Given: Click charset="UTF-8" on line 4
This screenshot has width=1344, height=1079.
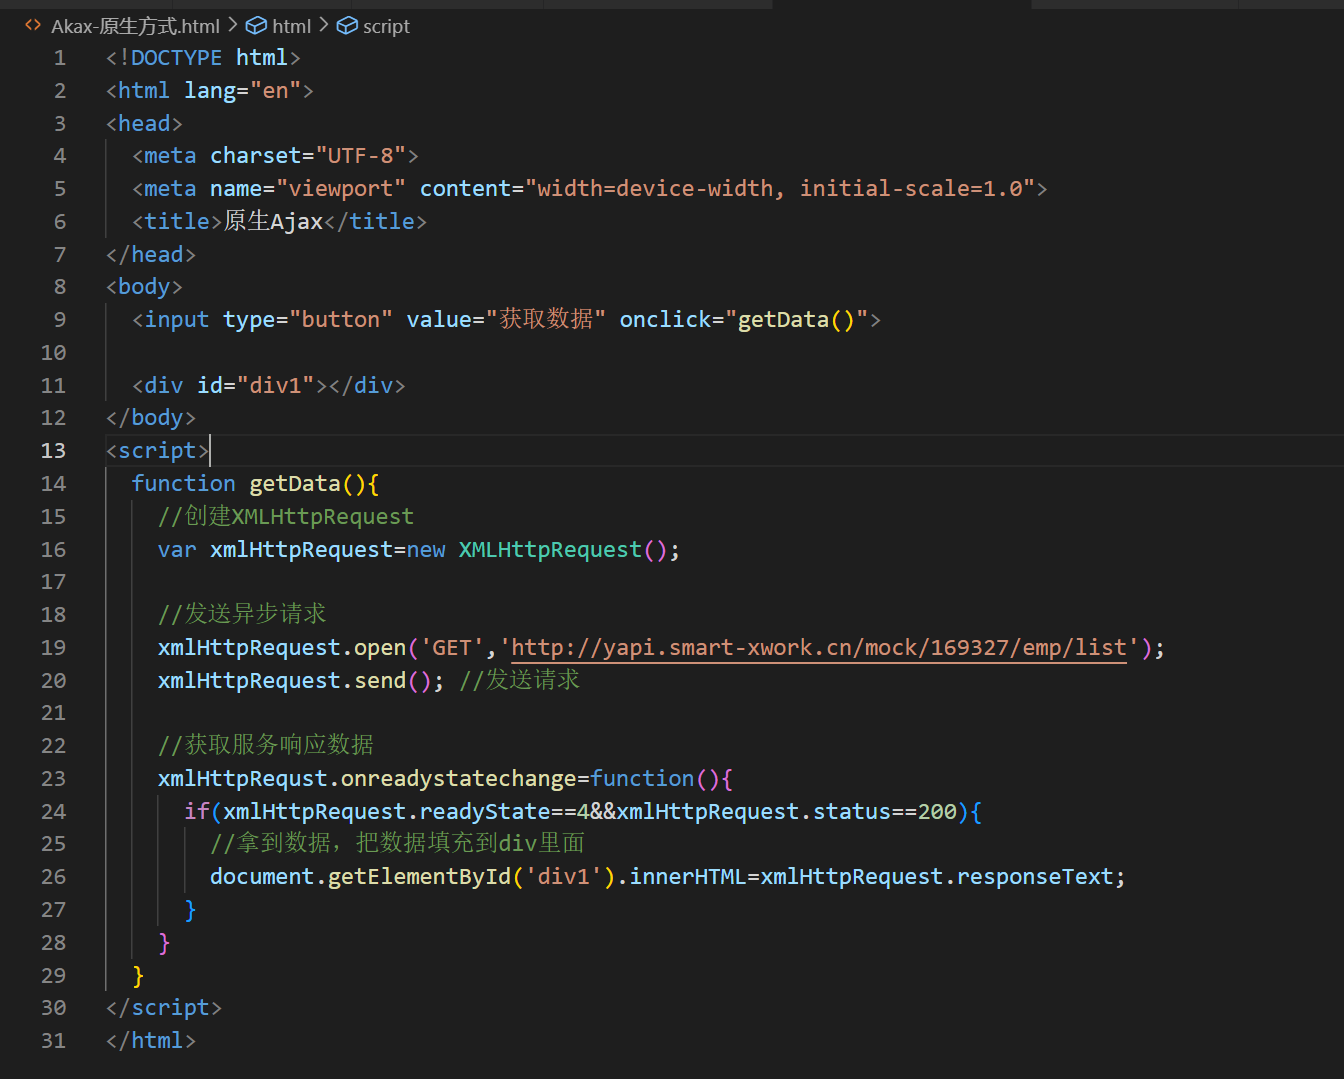Looking at the screenshot, I should click(308, 156).
